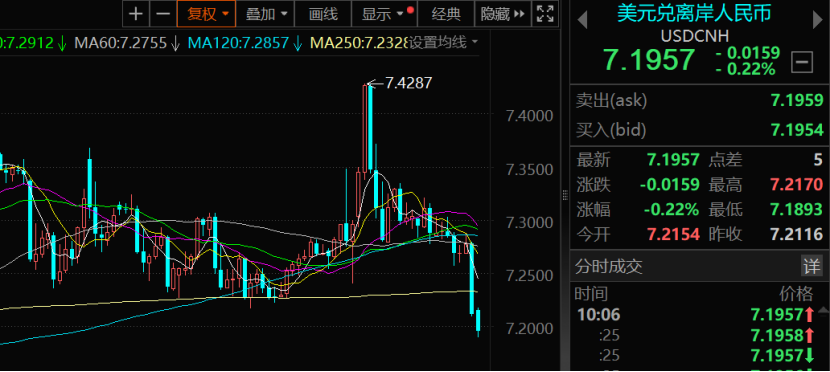Screen dimensions: 830x372
Task: Toggle fullscreen chart icon
Action: pos(545,14)
